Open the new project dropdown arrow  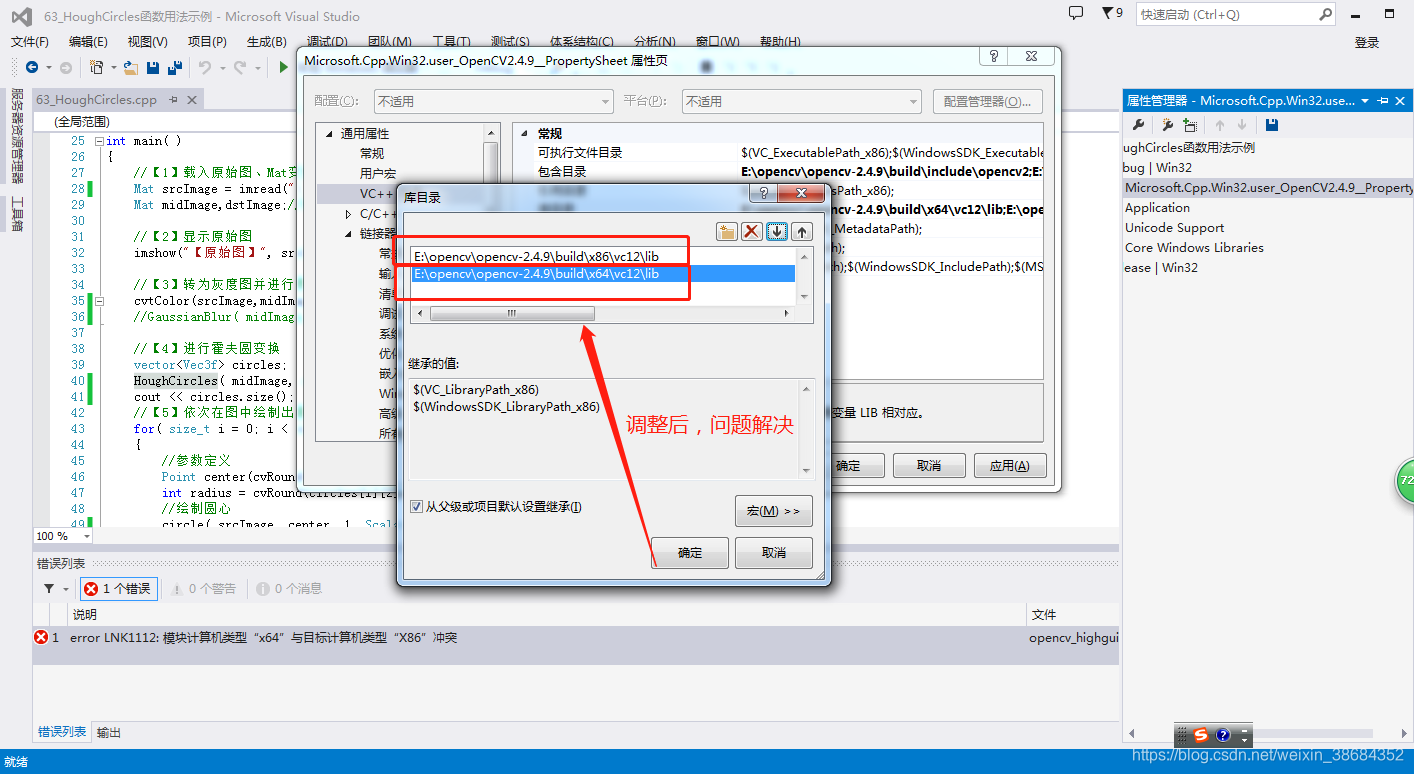point(112,67)
